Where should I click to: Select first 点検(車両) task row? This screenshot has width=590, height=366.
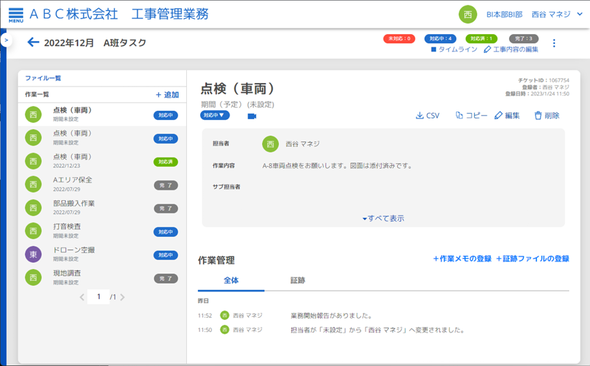point(102,114)
